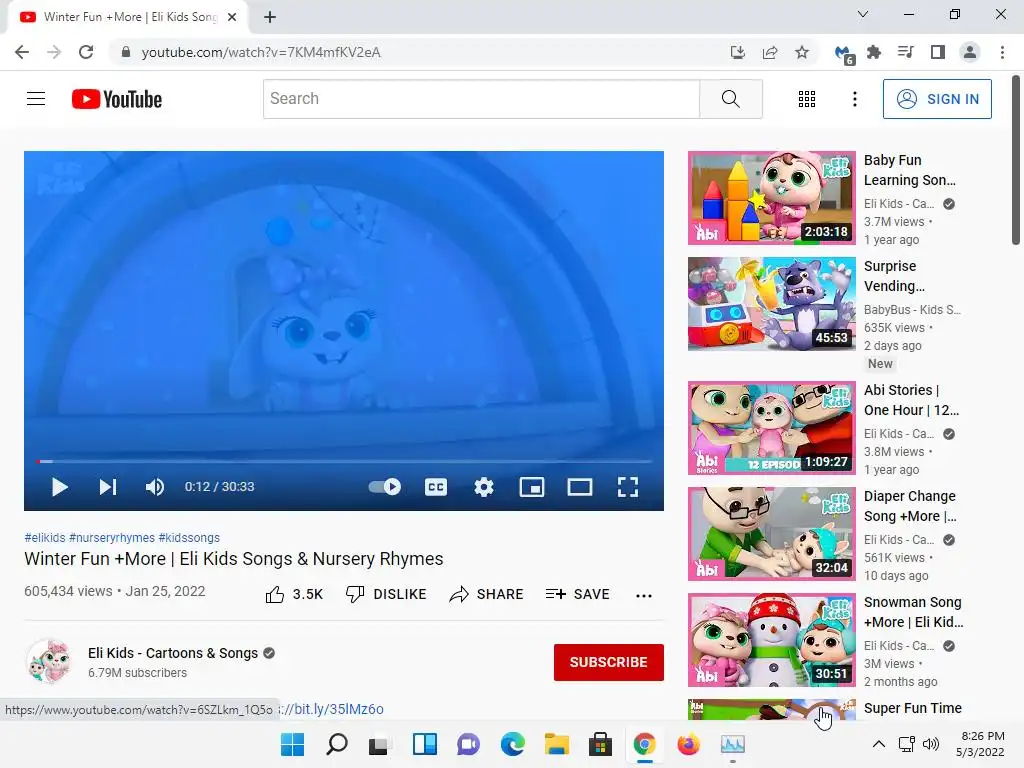Click the SIGN IN button

pyautogui.click(x=937, y=99)
